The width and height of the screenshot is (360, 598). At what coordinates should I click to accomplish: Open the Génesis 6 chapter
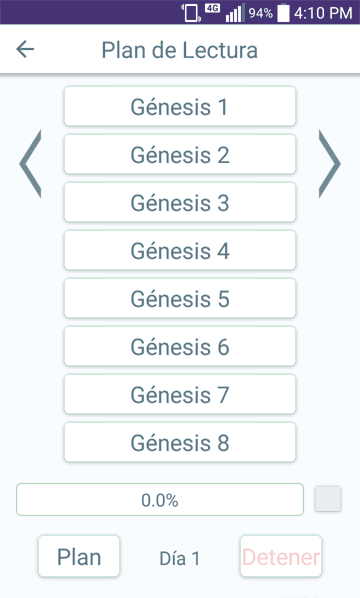pyautogui.click(x=180, y=347)
